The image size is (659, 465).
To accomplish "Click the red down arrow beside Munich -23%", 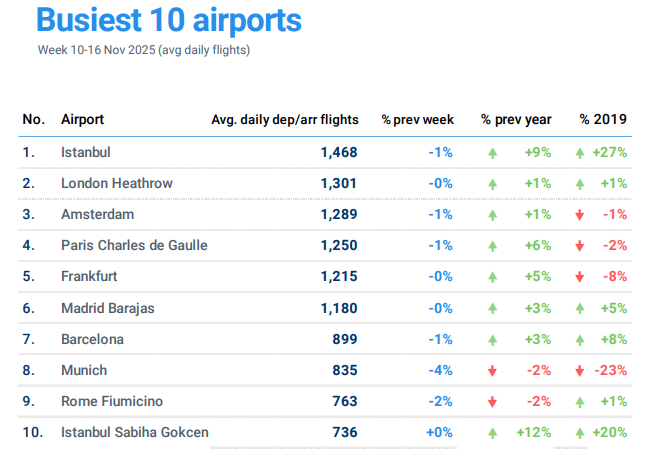I will [x=580, y=370].
